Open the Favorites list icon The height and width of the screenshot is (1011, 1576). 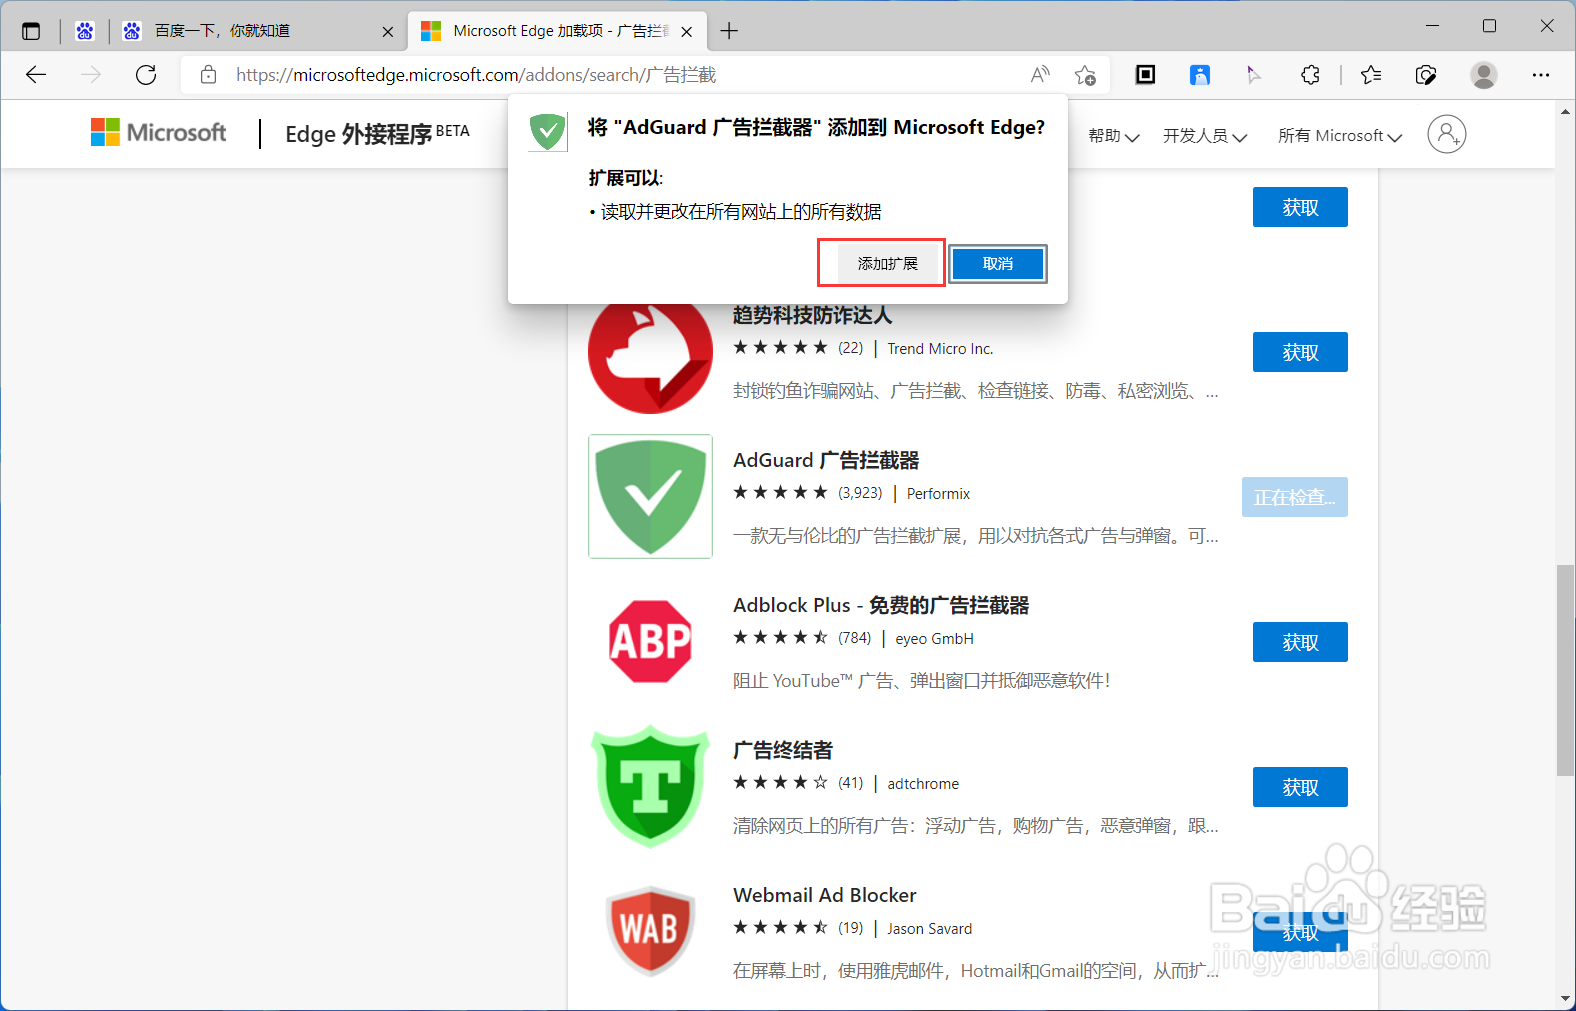pyautogui.click(x=1371, y=74)
